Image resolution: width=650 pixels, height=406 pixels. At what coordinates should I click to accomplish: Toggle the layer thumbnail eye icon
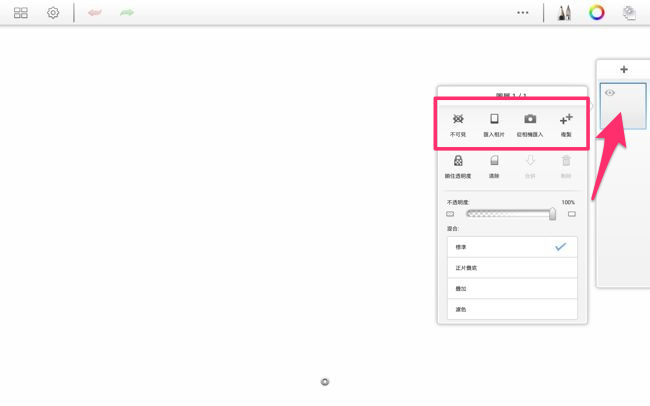(x=609, y=93)
